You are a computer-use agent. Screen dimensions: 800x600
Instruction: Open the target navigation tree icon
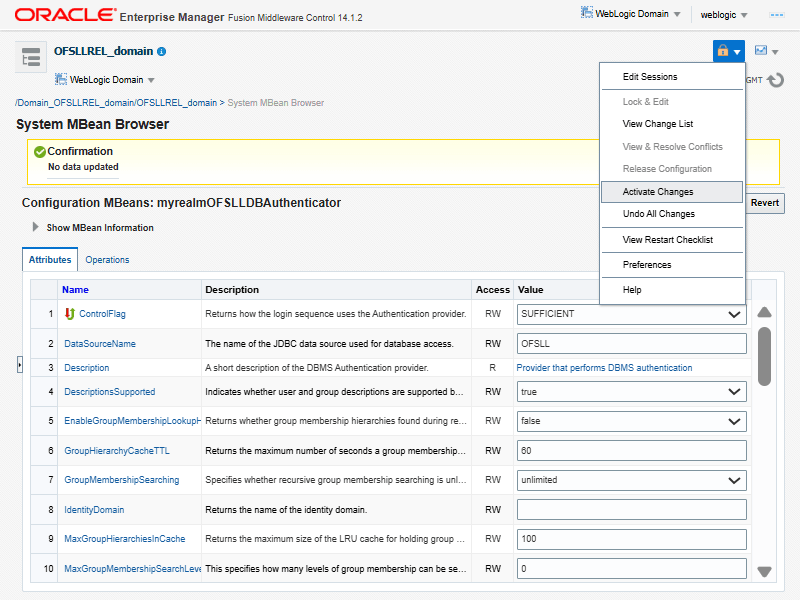coord(31,59)
